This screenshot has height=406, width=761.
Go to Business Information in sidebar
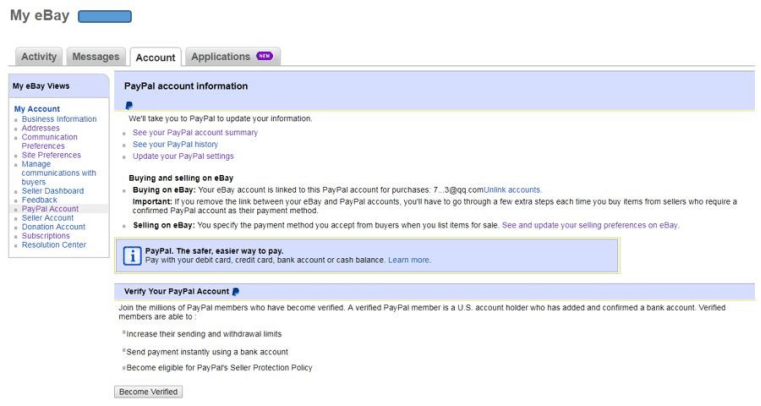[59, 119]
